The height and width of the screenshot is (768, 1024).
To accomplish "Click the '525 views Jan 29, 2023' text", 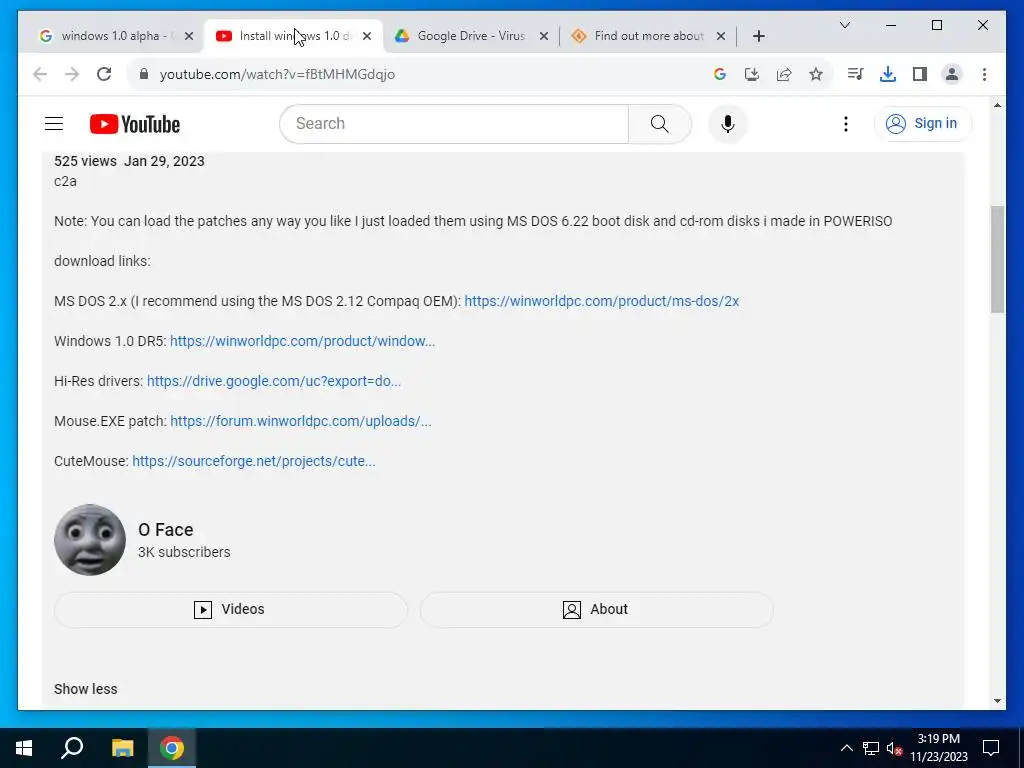I will click(129, 161).
